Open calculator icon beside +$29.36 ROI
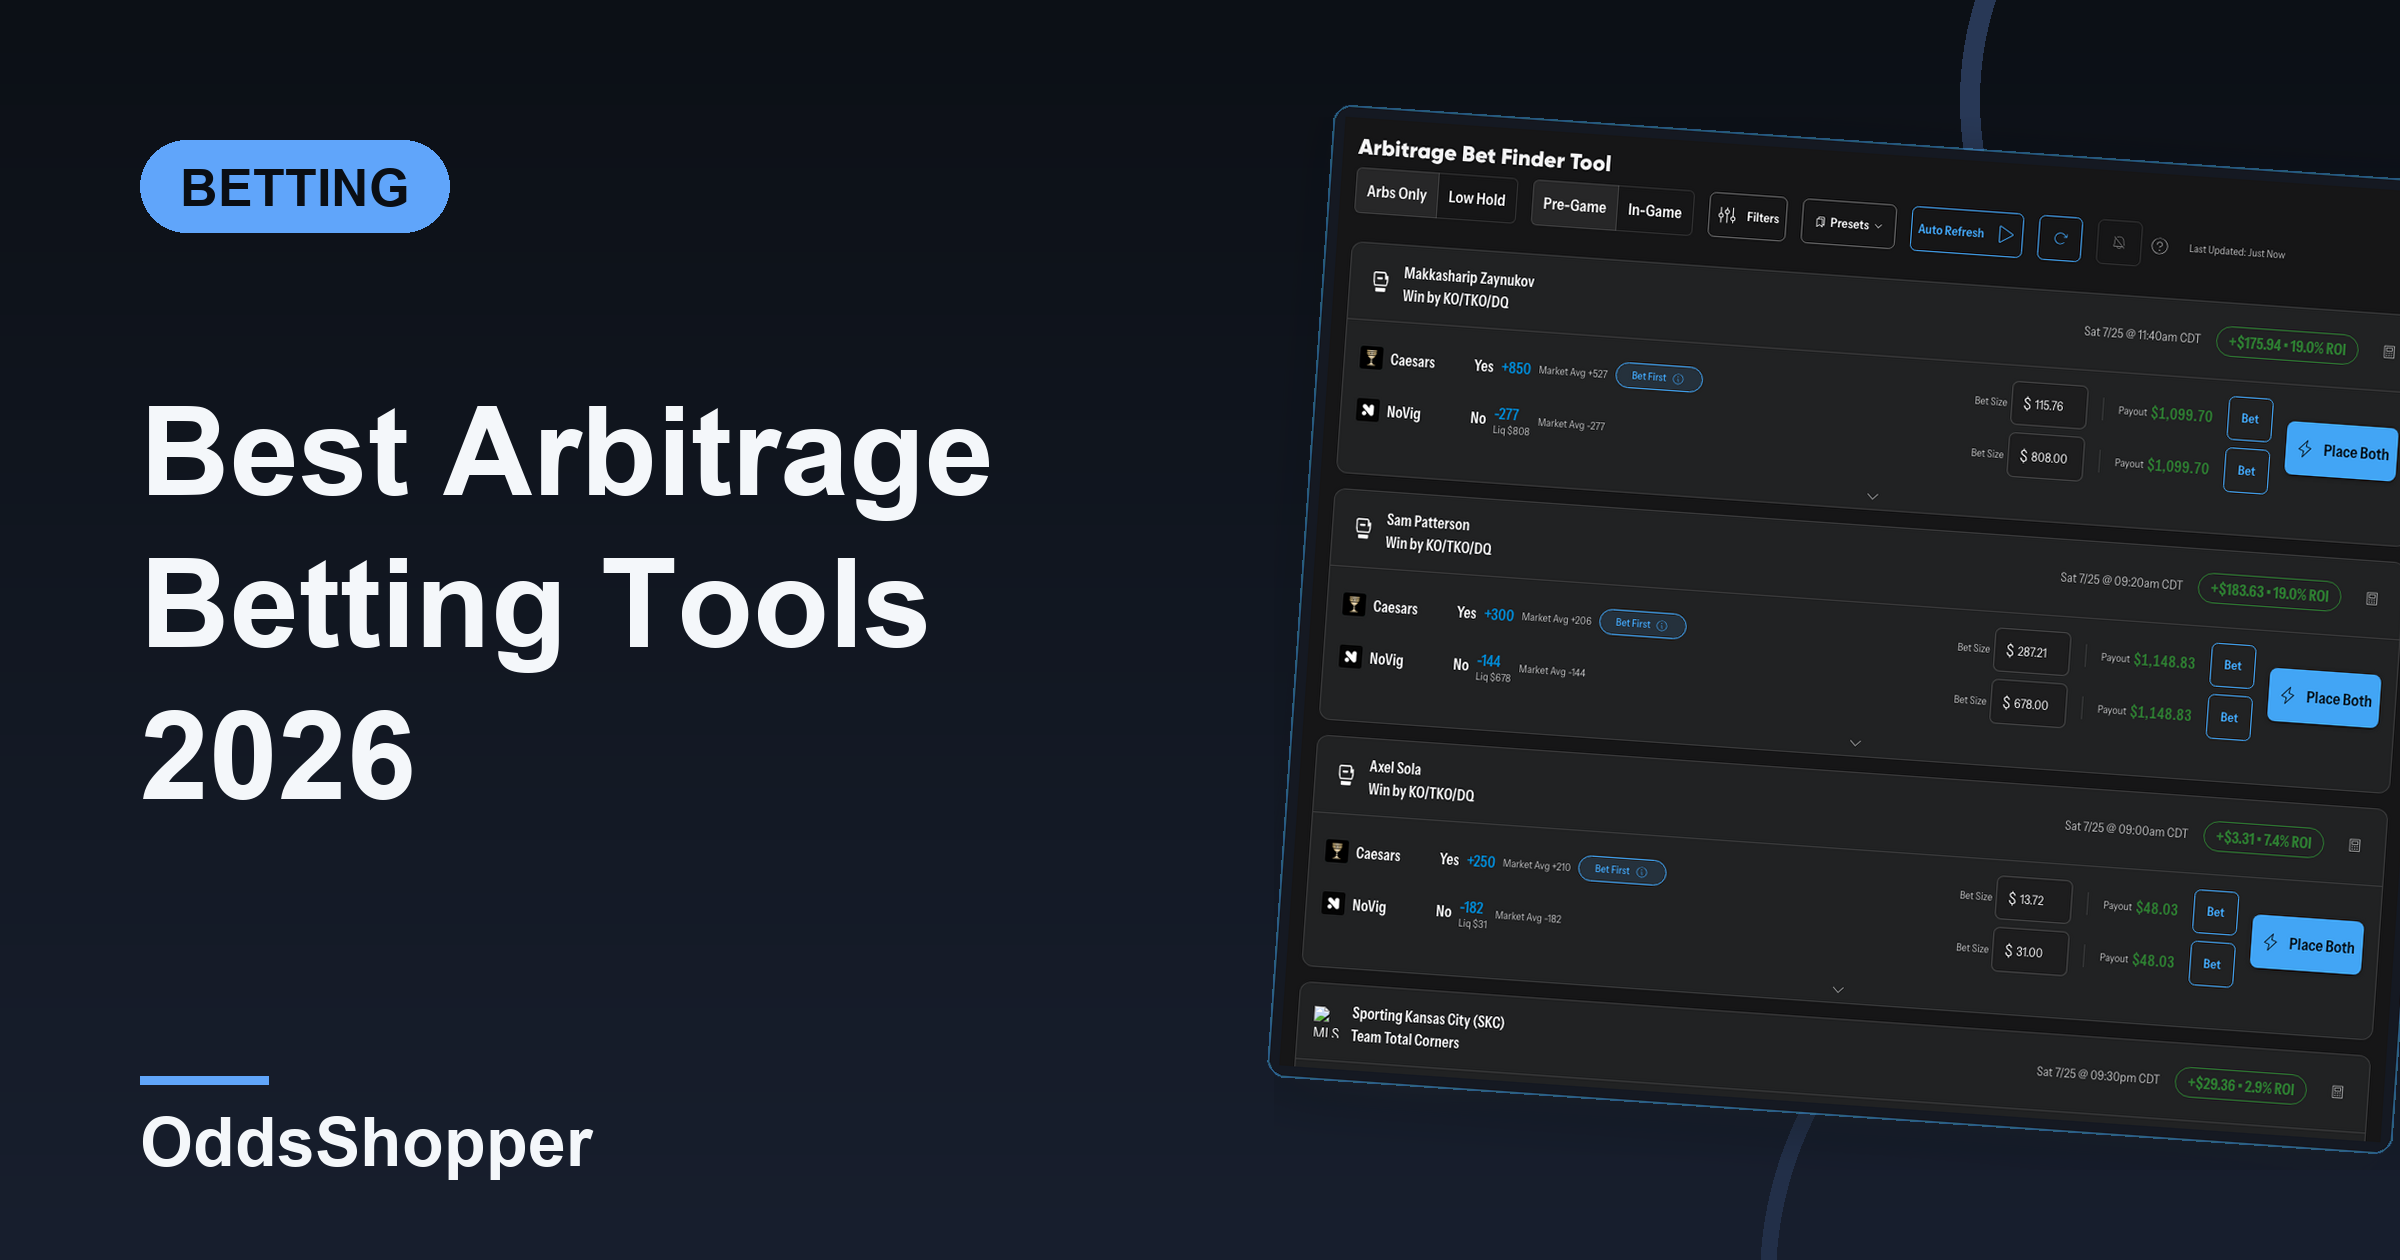This screenshot has width=2400, height=1260. point(2338,1092)
